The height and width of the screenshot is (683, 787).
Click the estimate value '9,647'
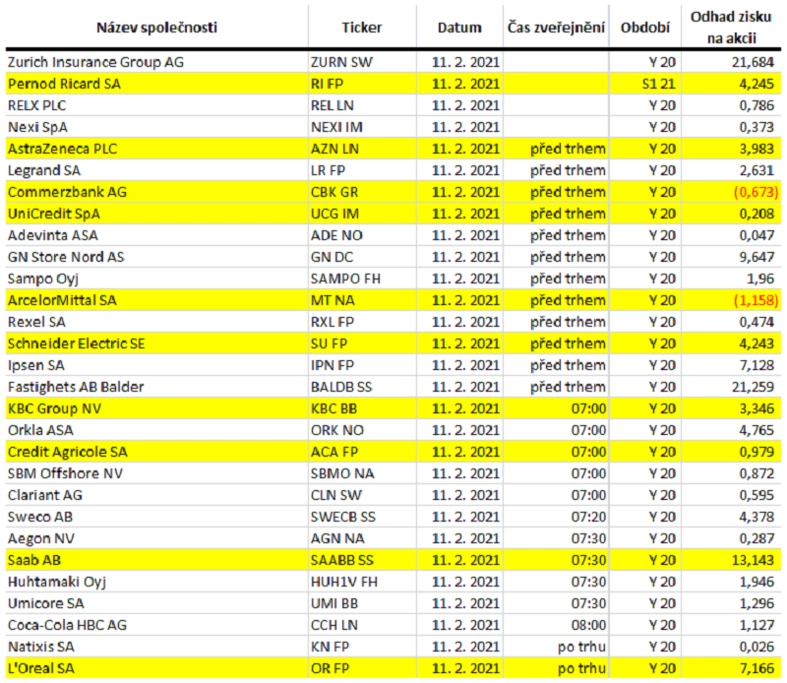click(756, 256)
